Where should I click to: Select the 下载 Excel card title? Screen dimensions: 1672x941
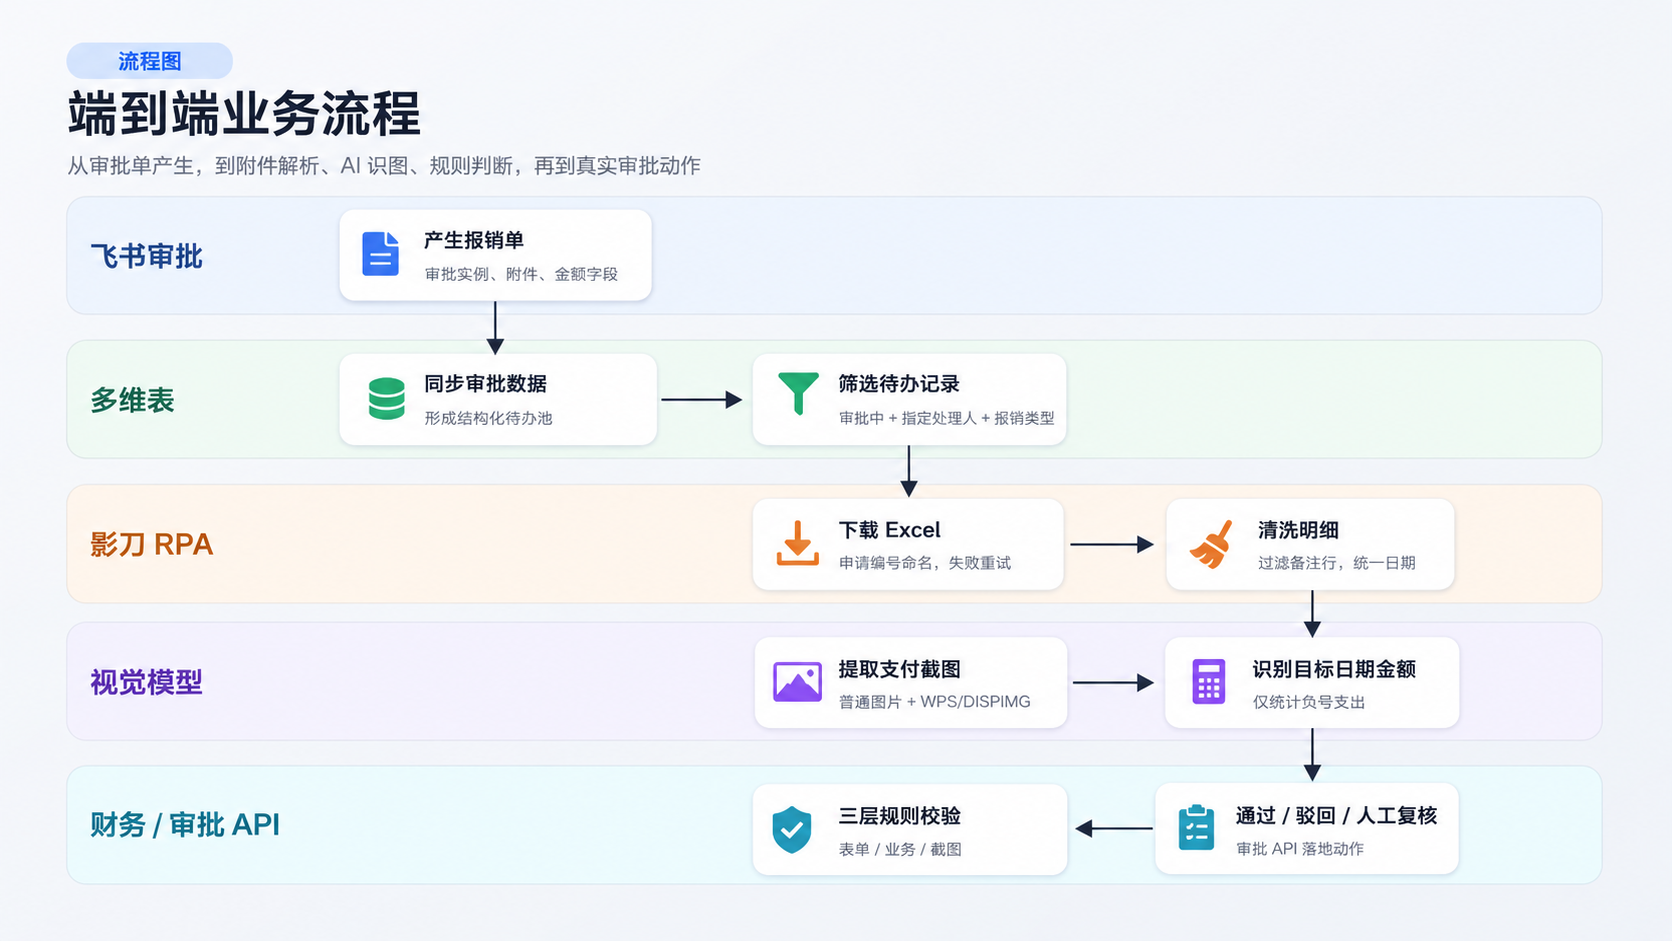point(889,530)
